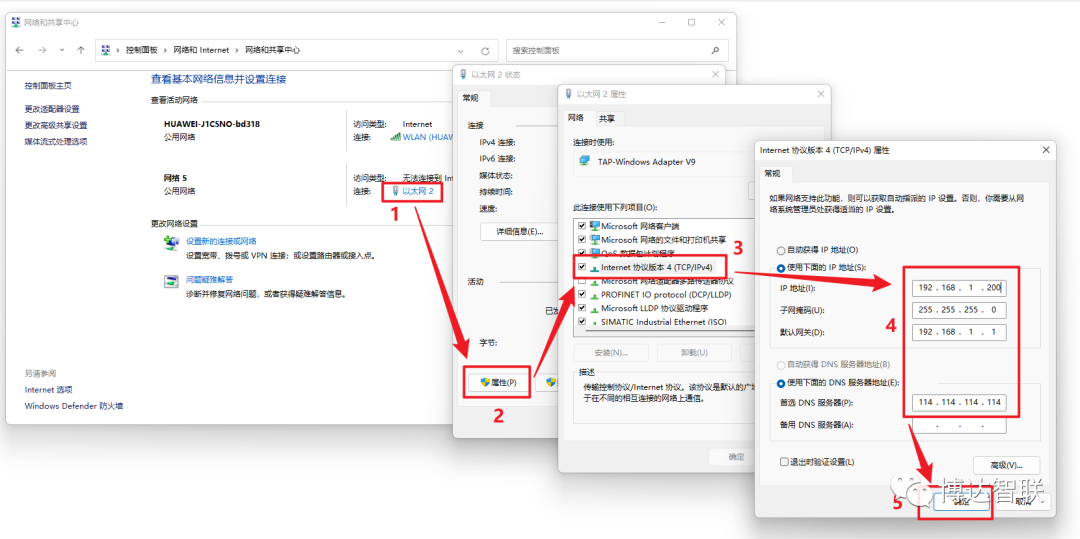Click 属性(P) button in status dialog
Viewport: 1080px width, 539px height.
(x=498, y=383)
